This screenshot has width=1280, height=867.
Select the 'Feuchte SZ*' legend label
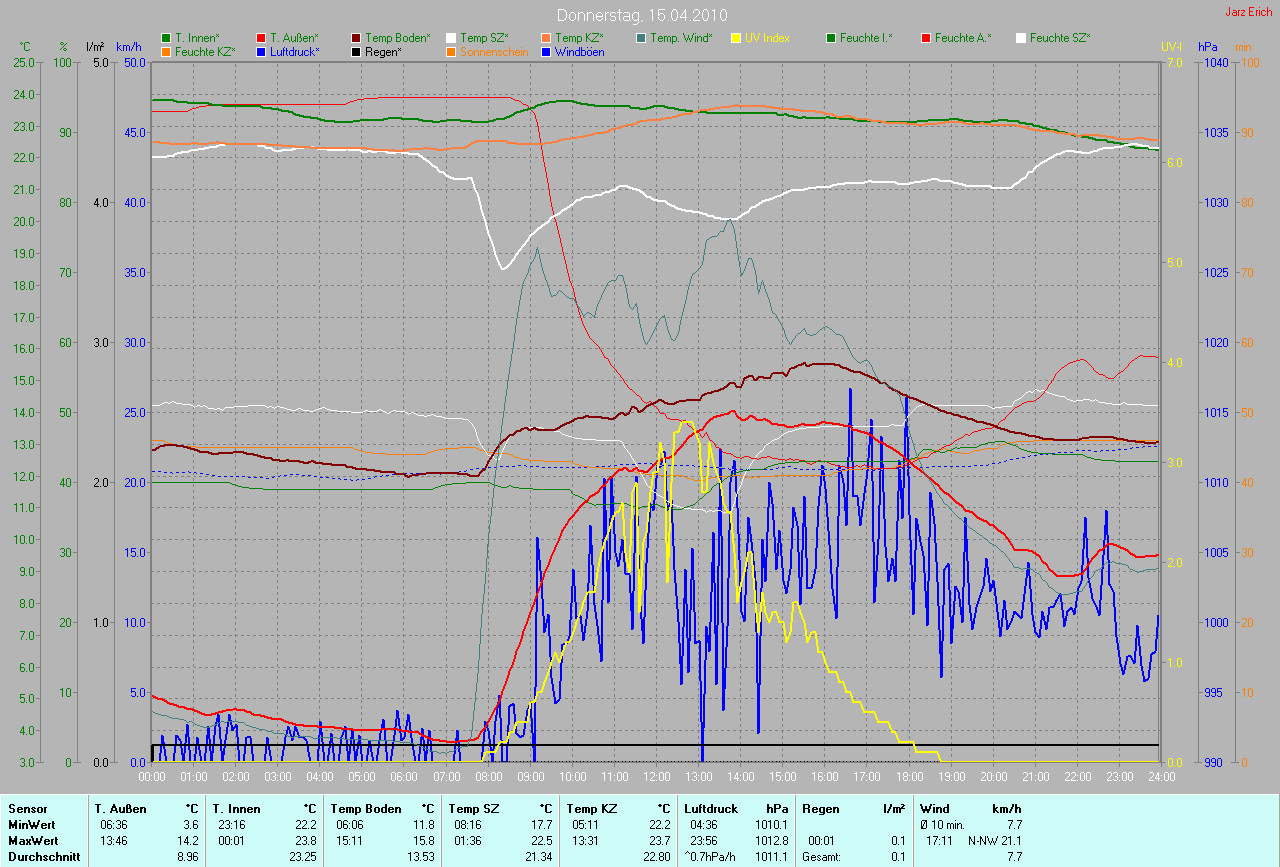point(1060,38)
